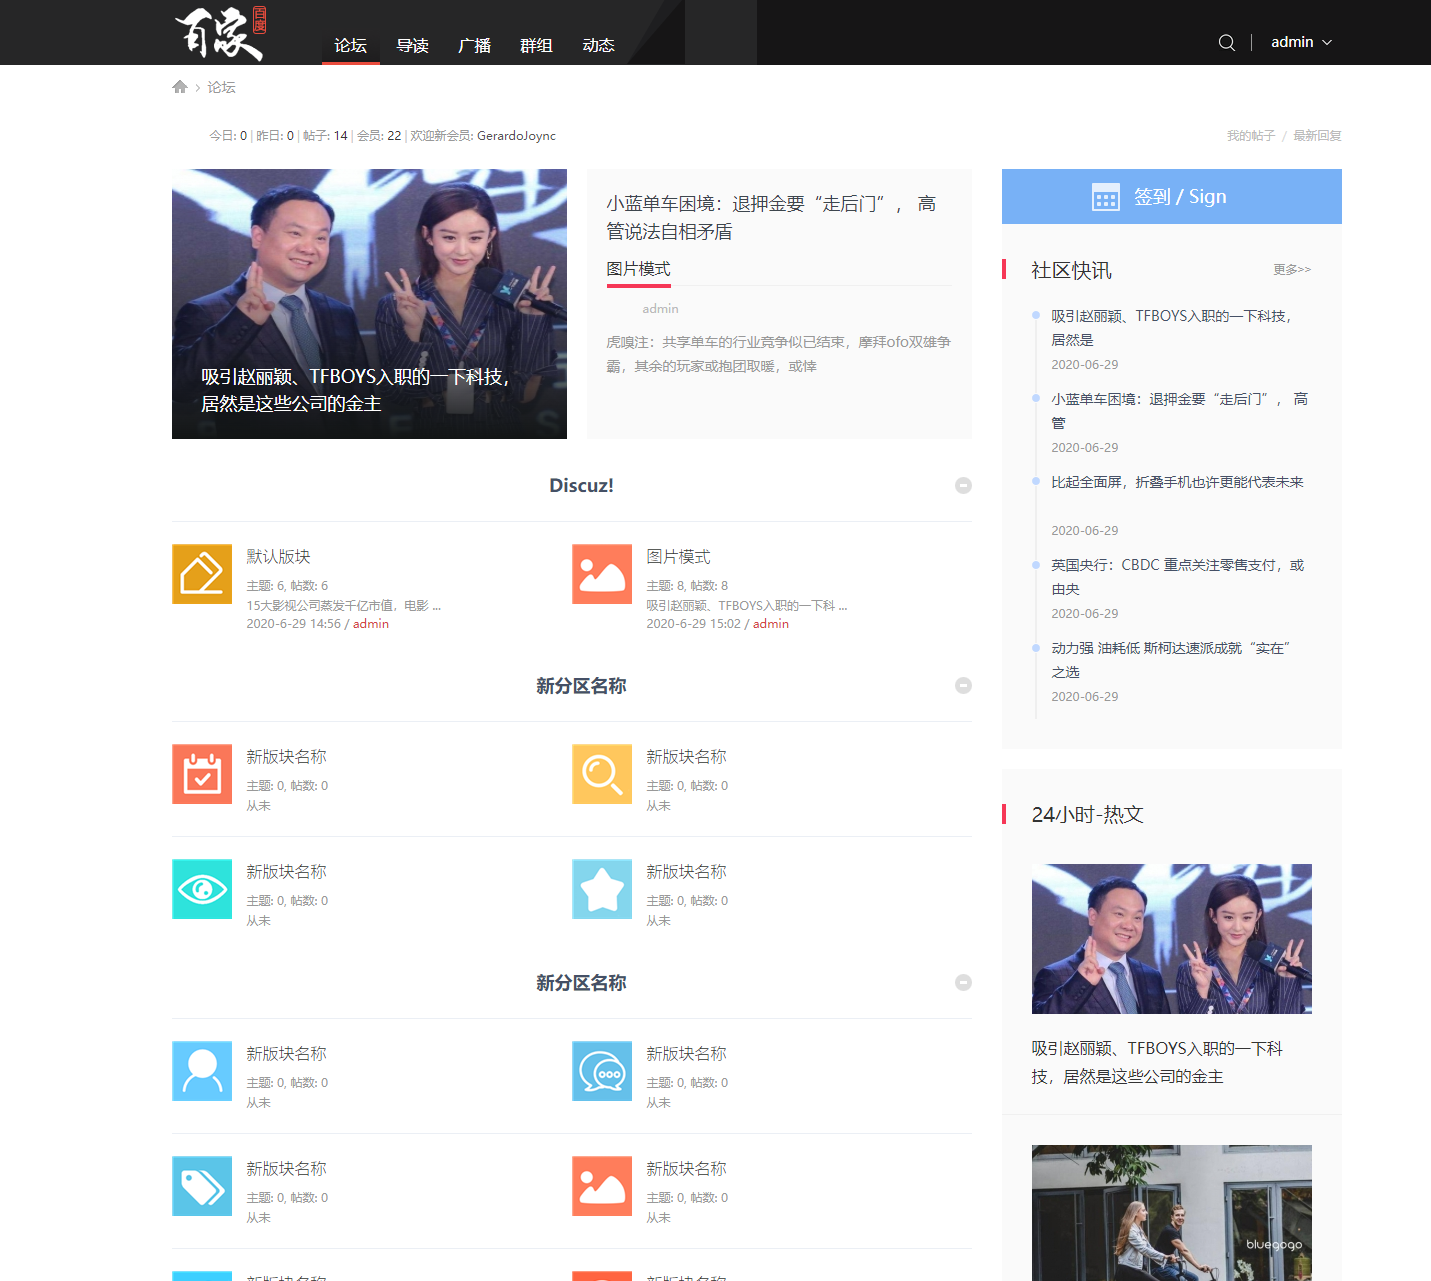
Task: Click the chat bubble forum icon
Action: tap(602, 1071)
